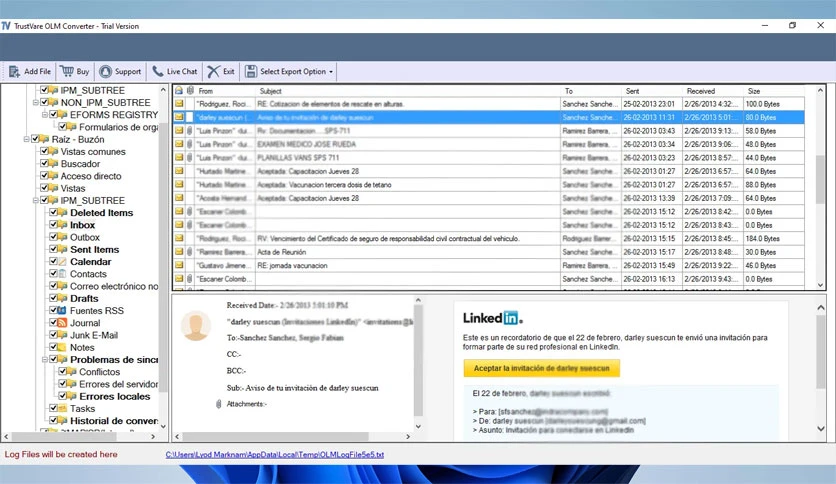The width and height of the screenshot is (836, 484).
Task: Uncheck the Deleted Items checkbox
Action: point(53,212)
